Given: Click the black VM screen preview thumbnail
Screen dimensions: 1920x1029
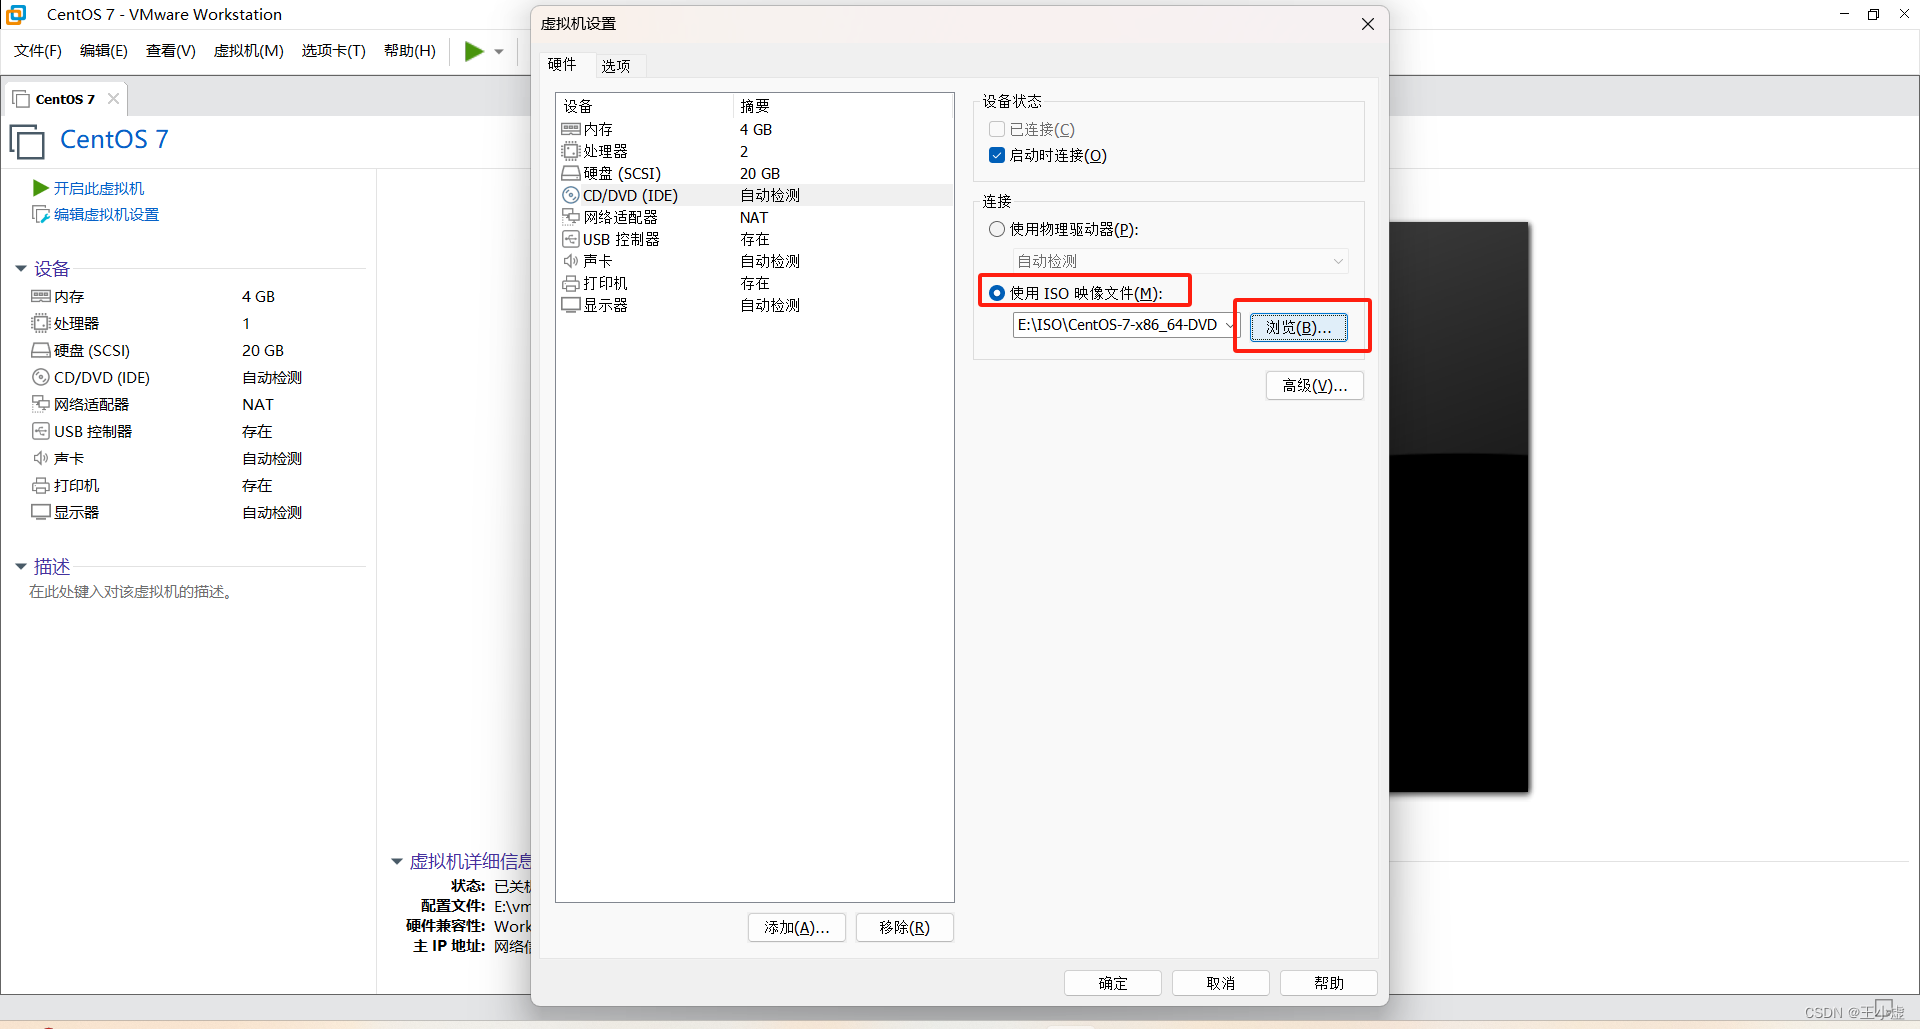Looking at the screenshot, I should (1459, 507).
